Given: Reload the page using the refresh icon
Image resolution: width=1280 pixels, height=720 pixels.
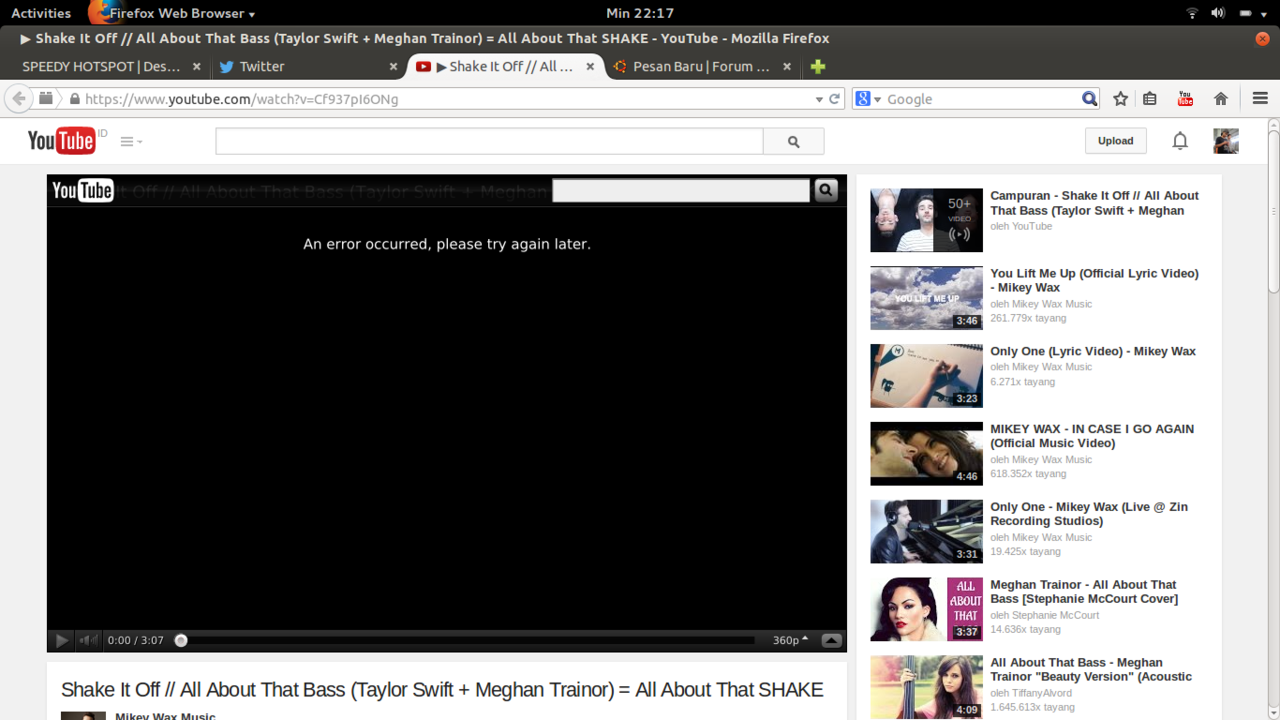Looking at the screenshot, I should (x=835, y=99).
